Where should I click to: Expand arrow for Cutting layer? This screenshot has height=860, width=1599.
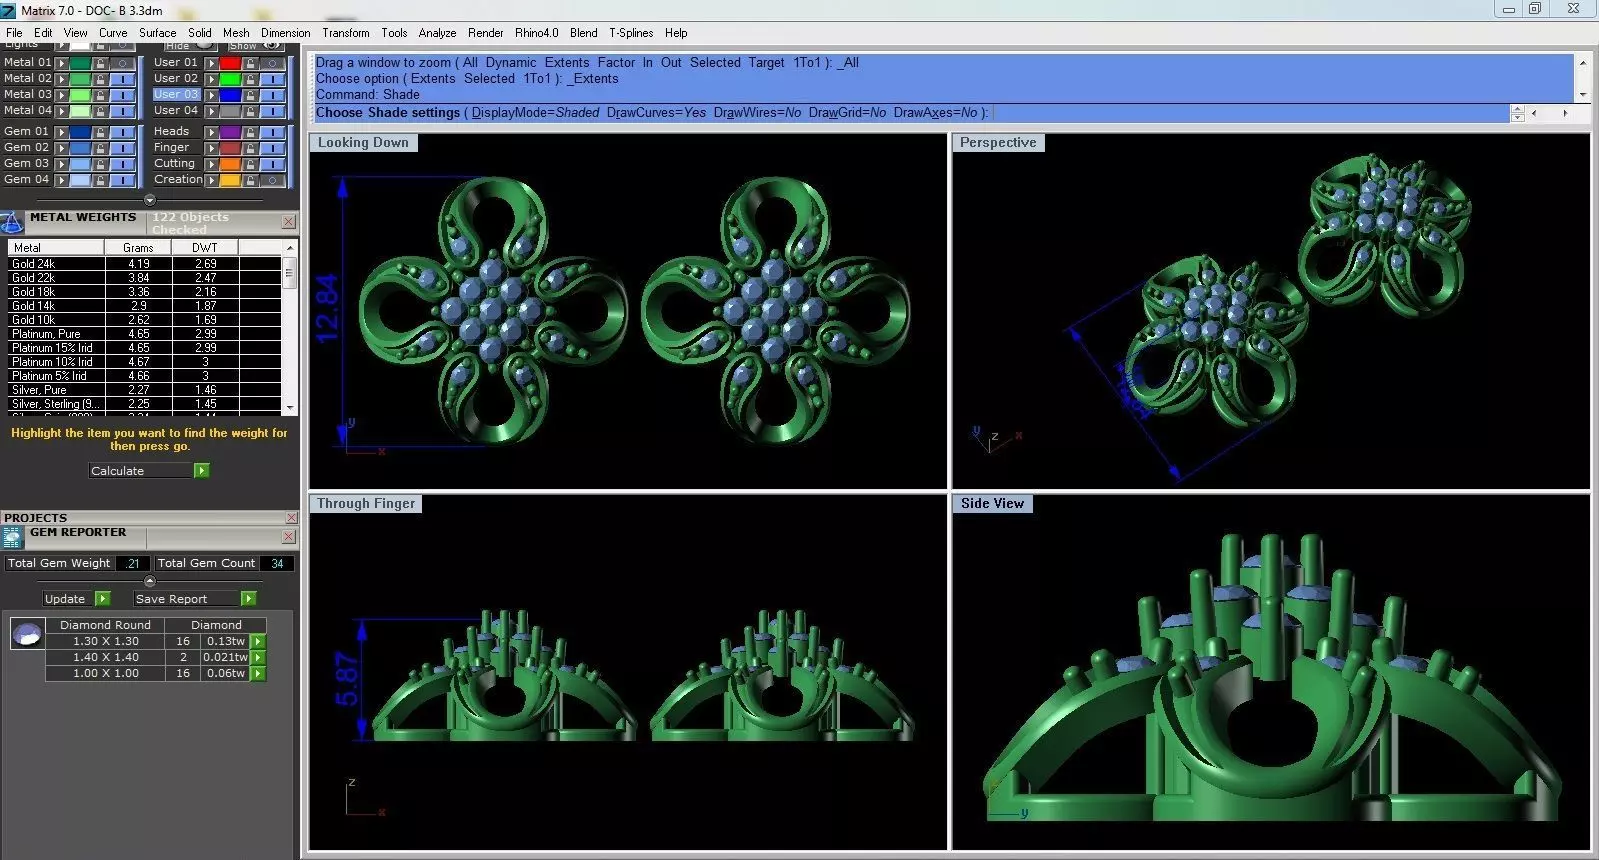(211, 164)
